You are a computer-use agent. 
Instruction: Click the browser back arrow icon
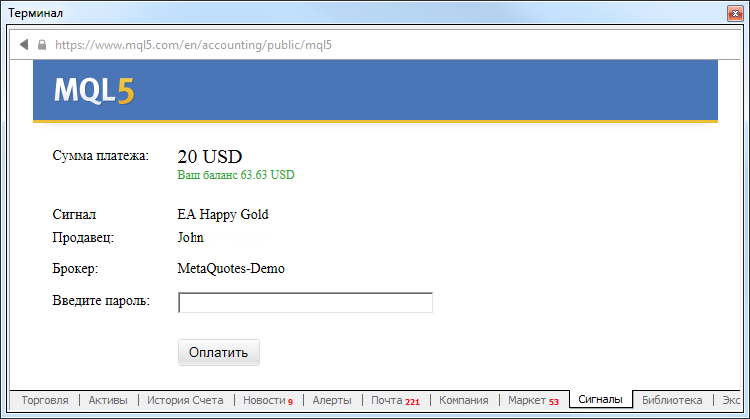point(24,44)
